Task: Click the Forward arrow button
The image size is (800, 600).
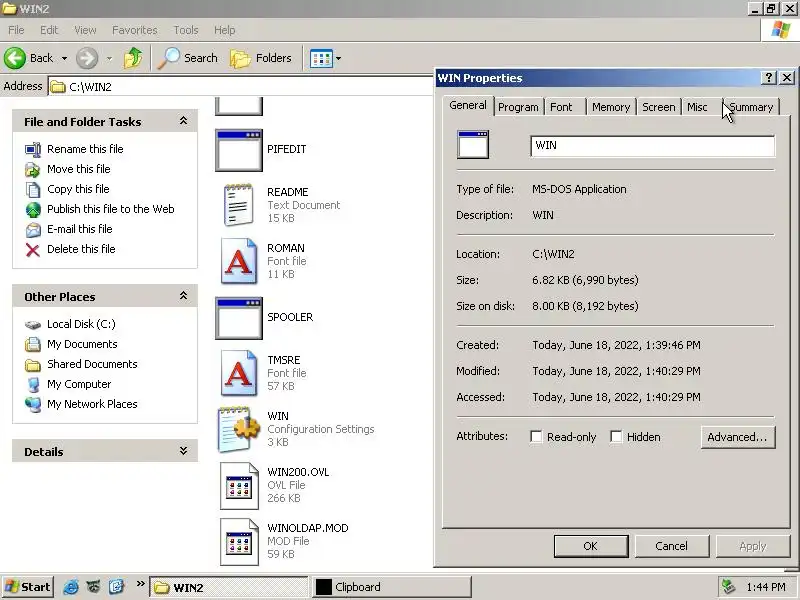Action: click(x=87, y=58)
